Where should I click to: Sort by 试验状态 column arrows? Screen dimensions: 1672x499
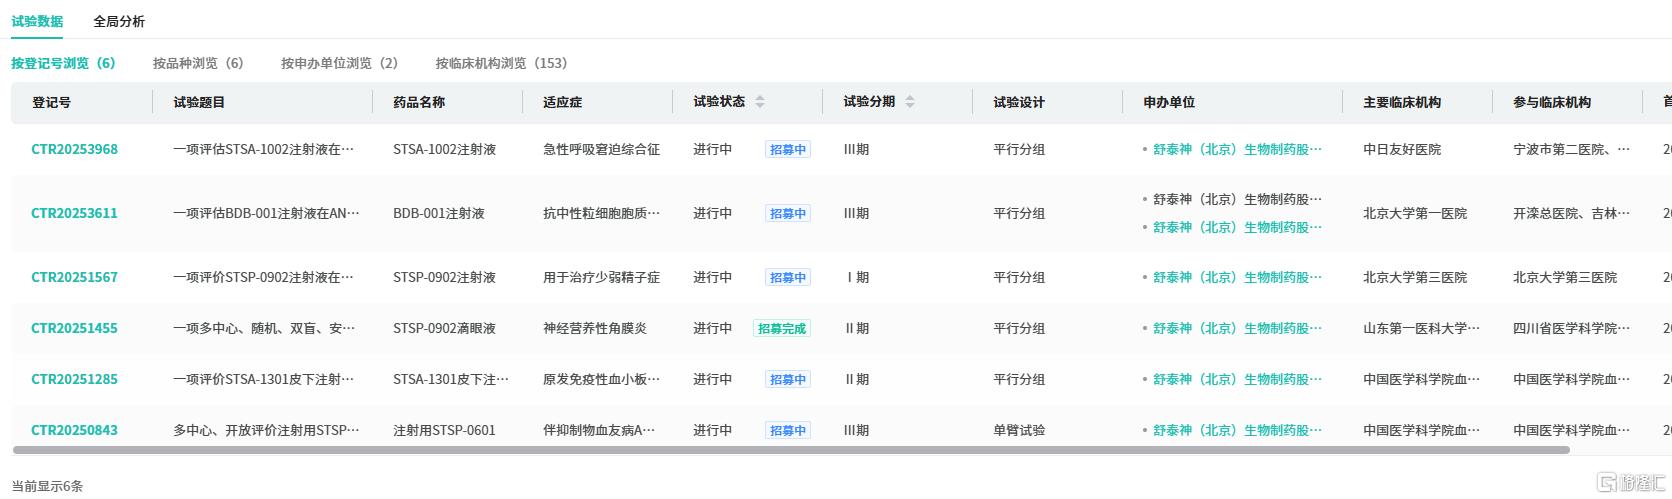click(x=760, y=102)
